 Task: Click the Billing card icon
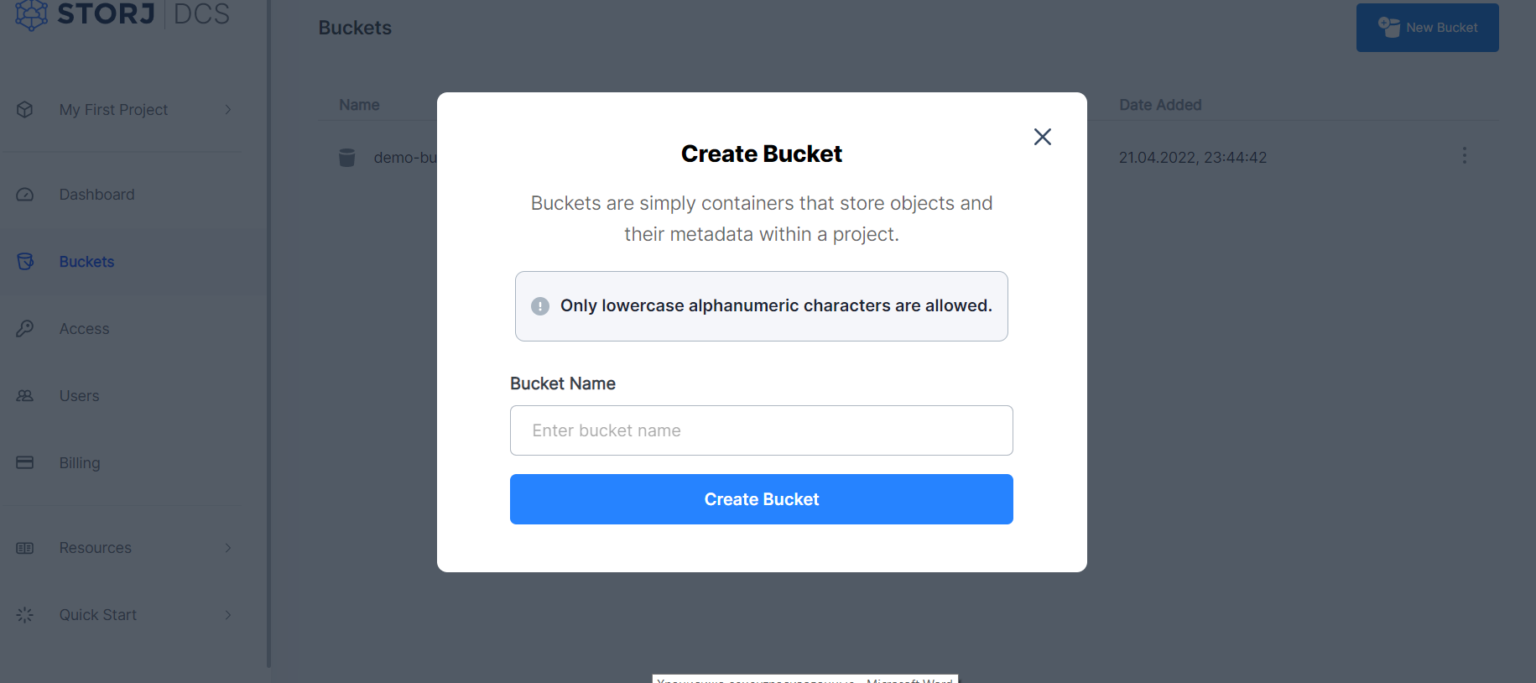pyautogui.click(x=25, y=462)
